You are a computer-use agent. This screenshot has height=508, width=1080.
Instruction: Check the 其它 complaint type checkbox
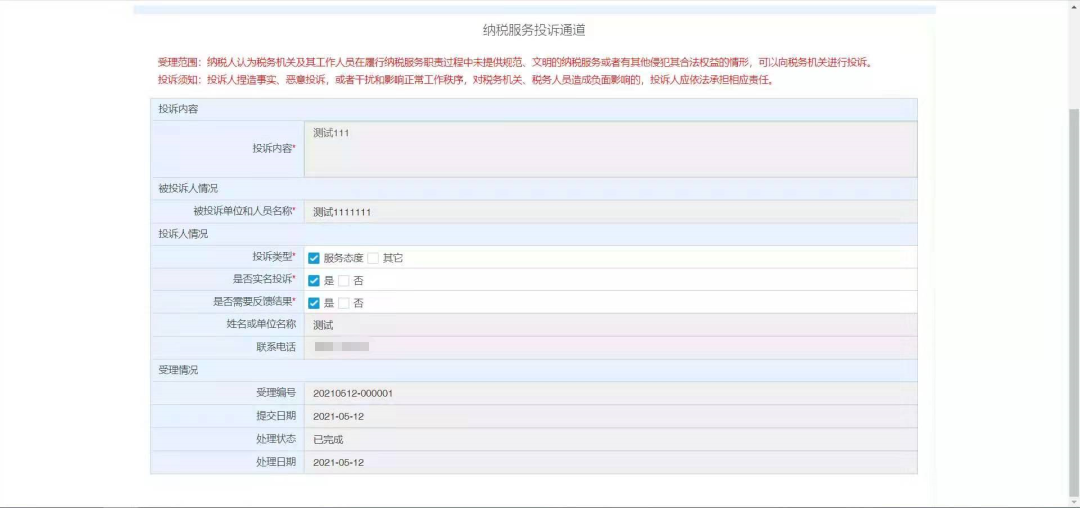[373, 258]
